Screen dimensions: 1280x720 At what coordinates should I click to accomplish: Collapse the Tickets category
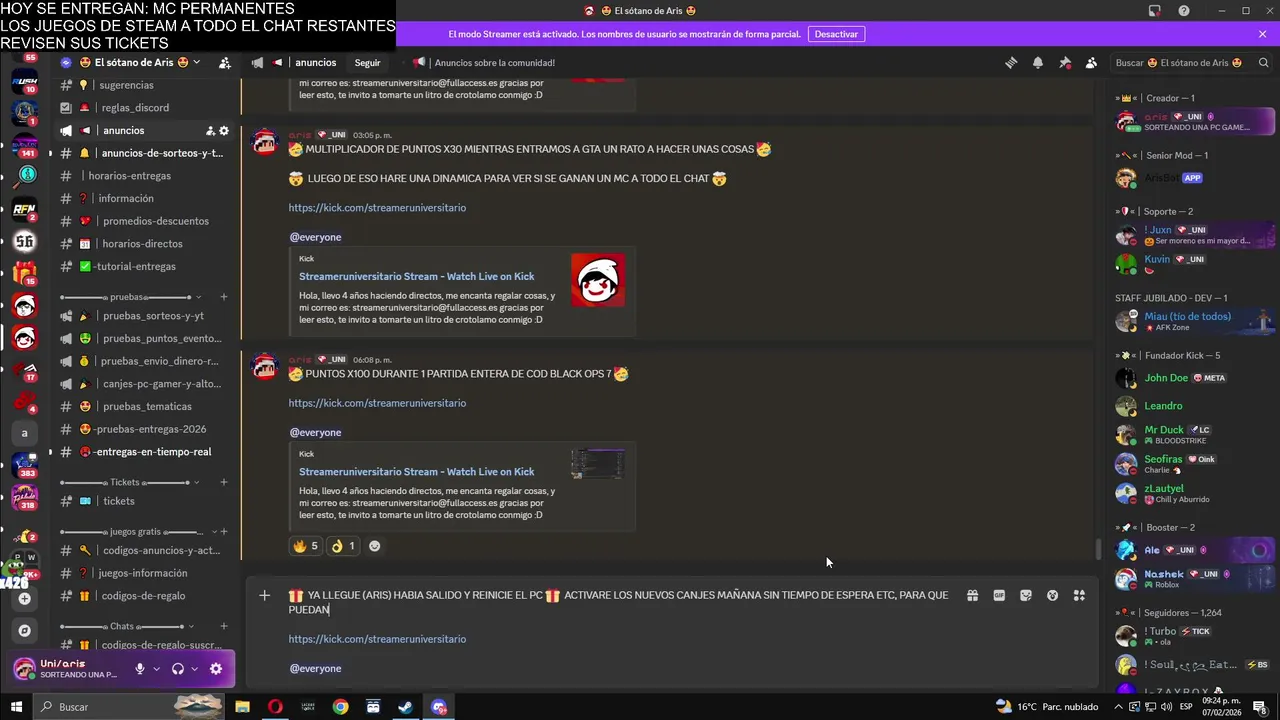point(130,482)
